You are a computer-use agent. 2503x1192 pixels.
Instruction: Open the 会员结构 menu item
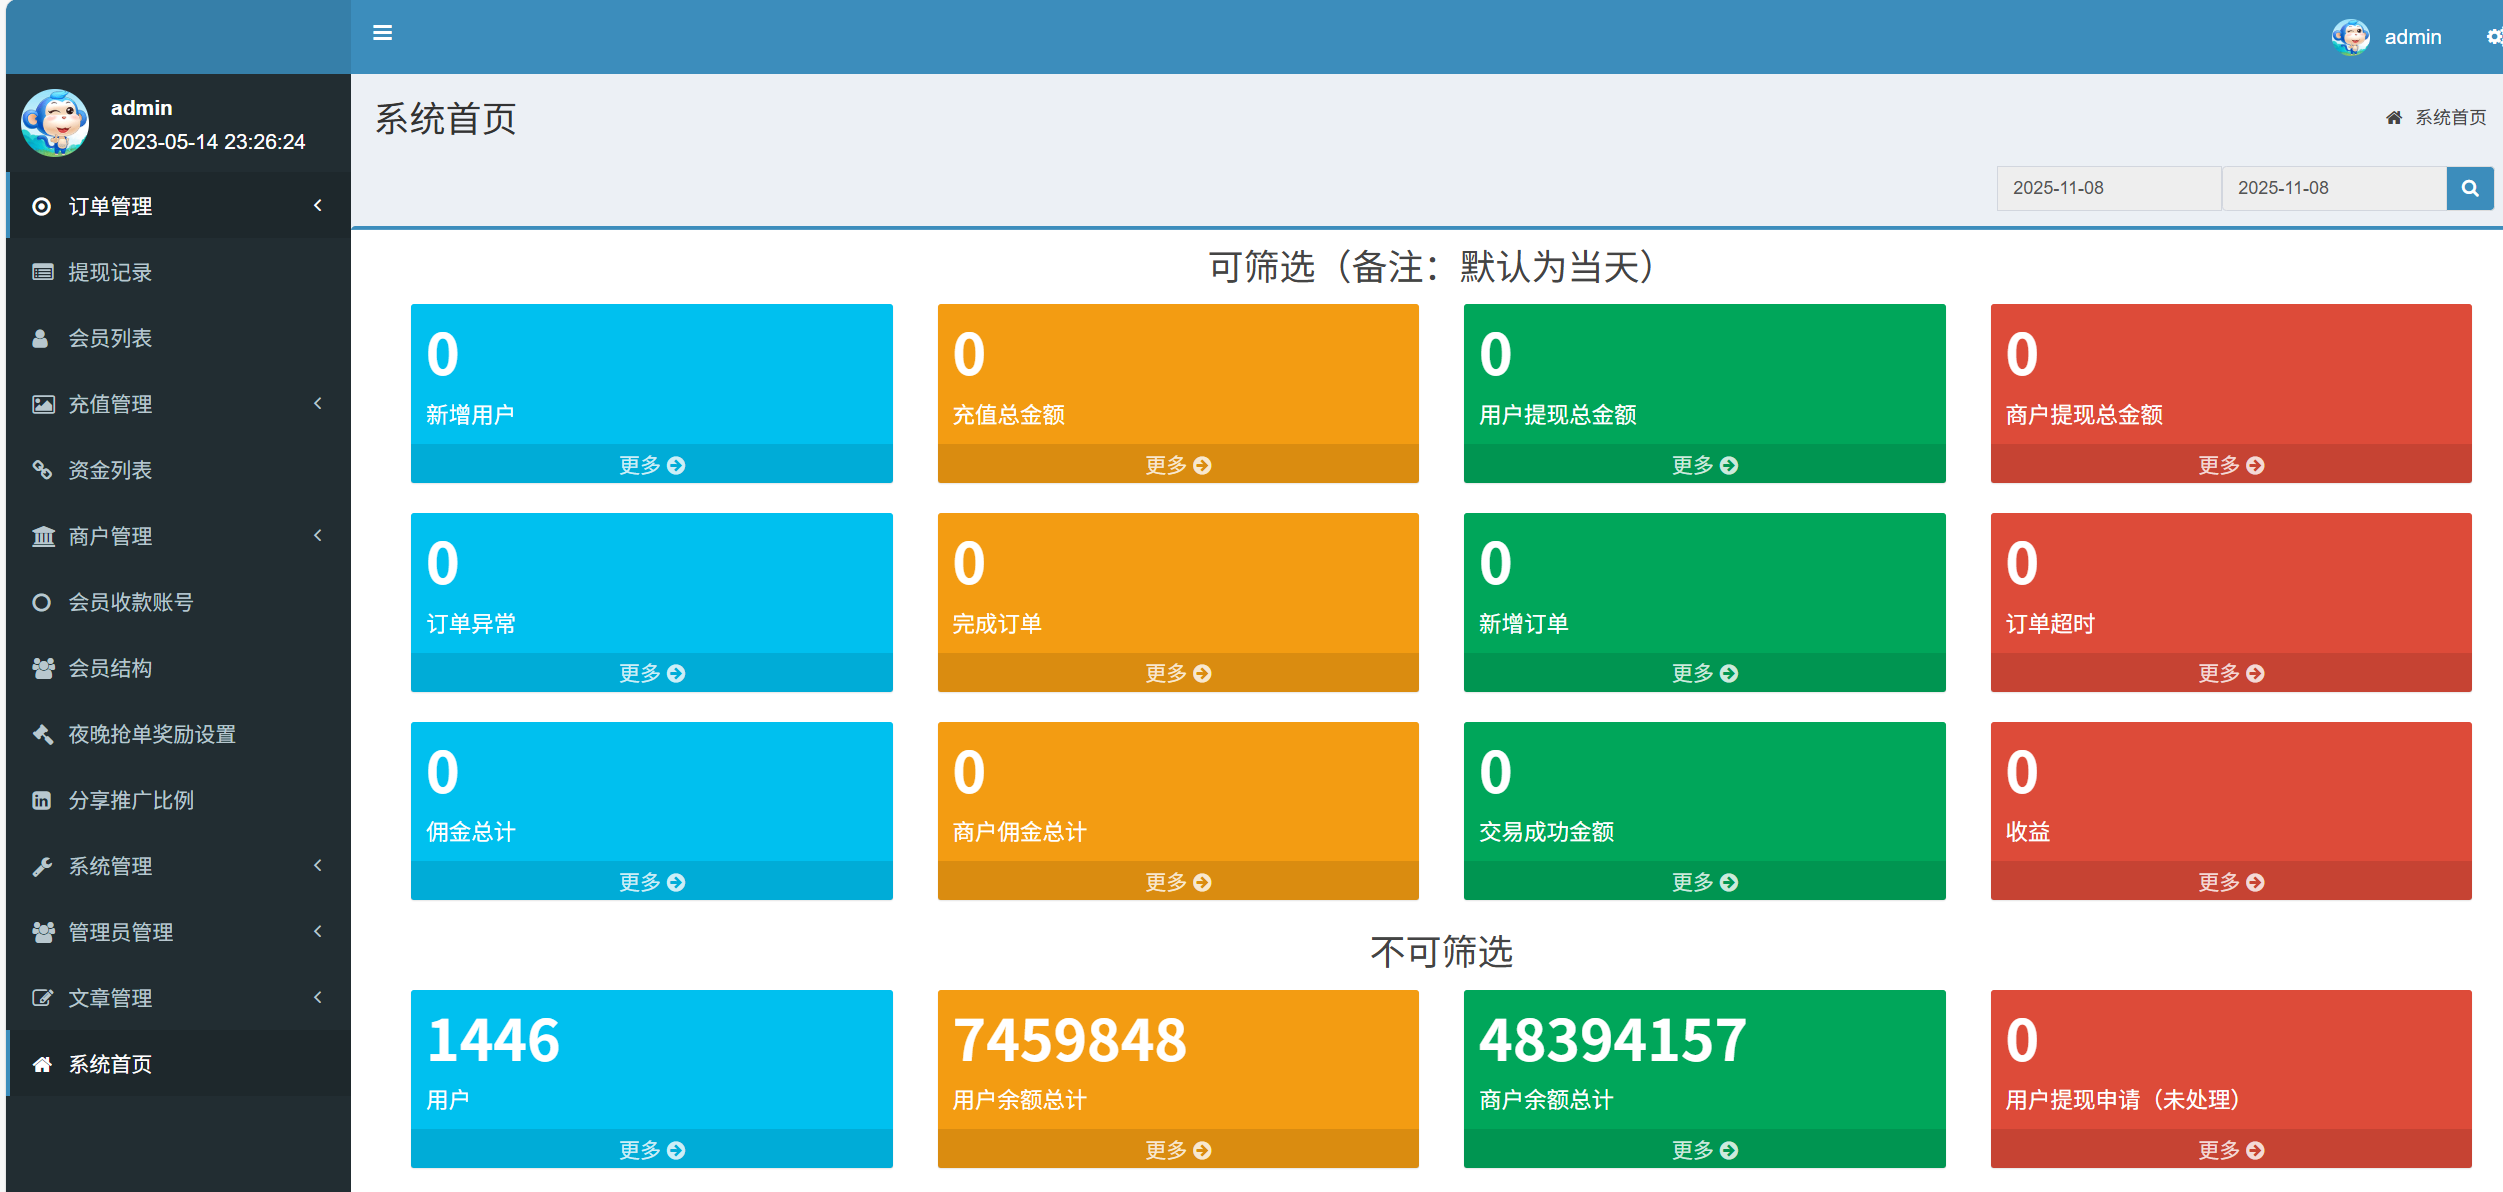110,668
